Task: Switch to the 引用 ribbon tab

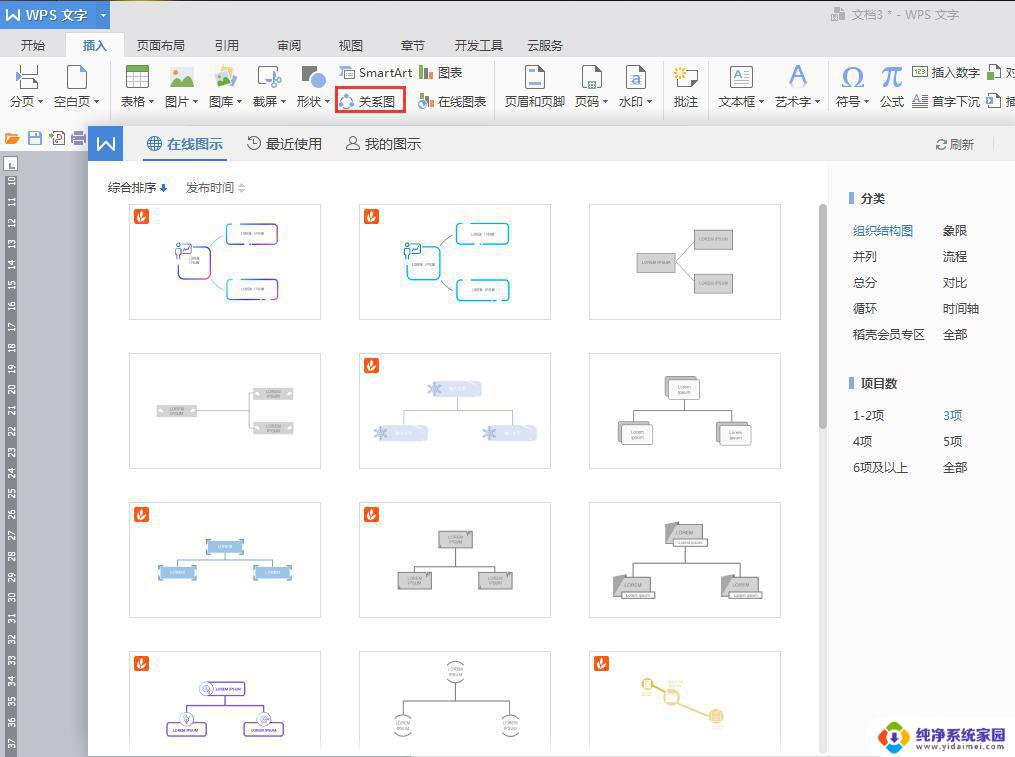Action: point(227,45)
